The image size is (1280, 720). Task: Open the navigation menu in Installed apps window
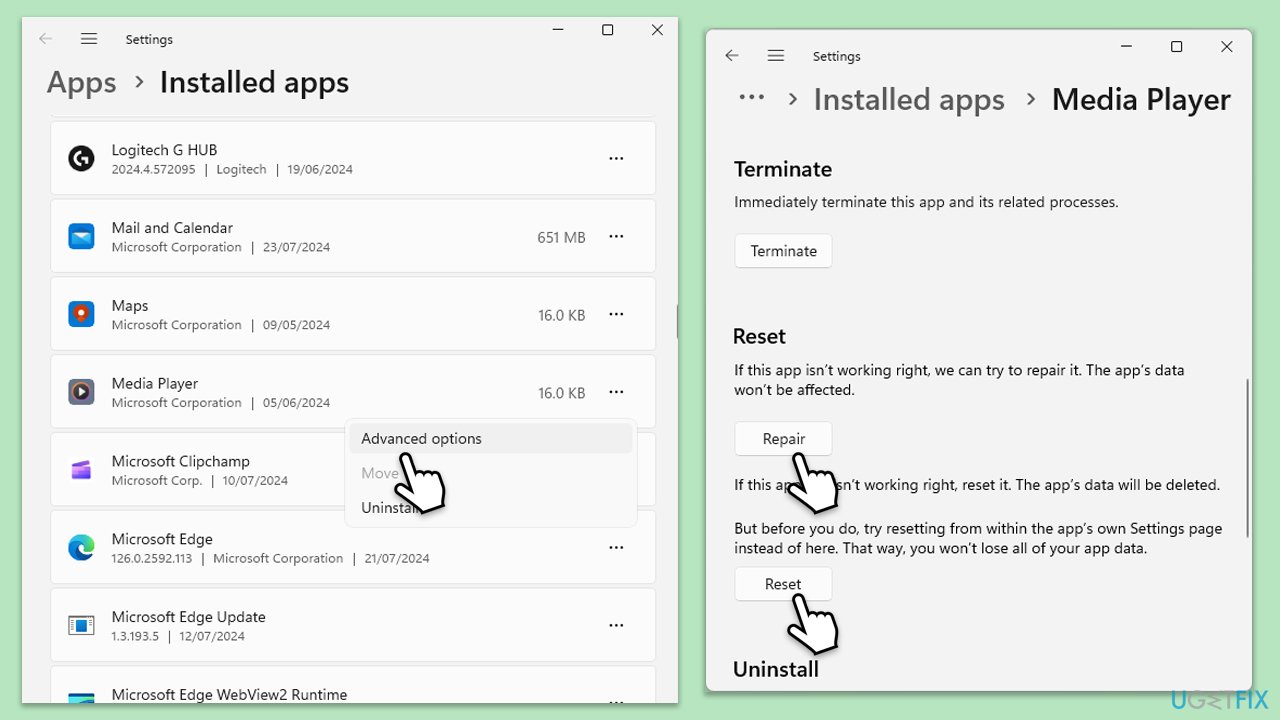[x=89, y=39]
